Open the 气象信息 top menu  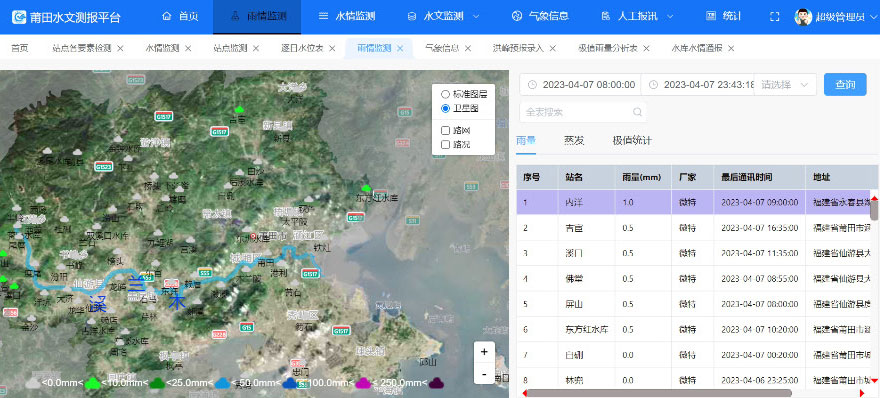point(540,16)
